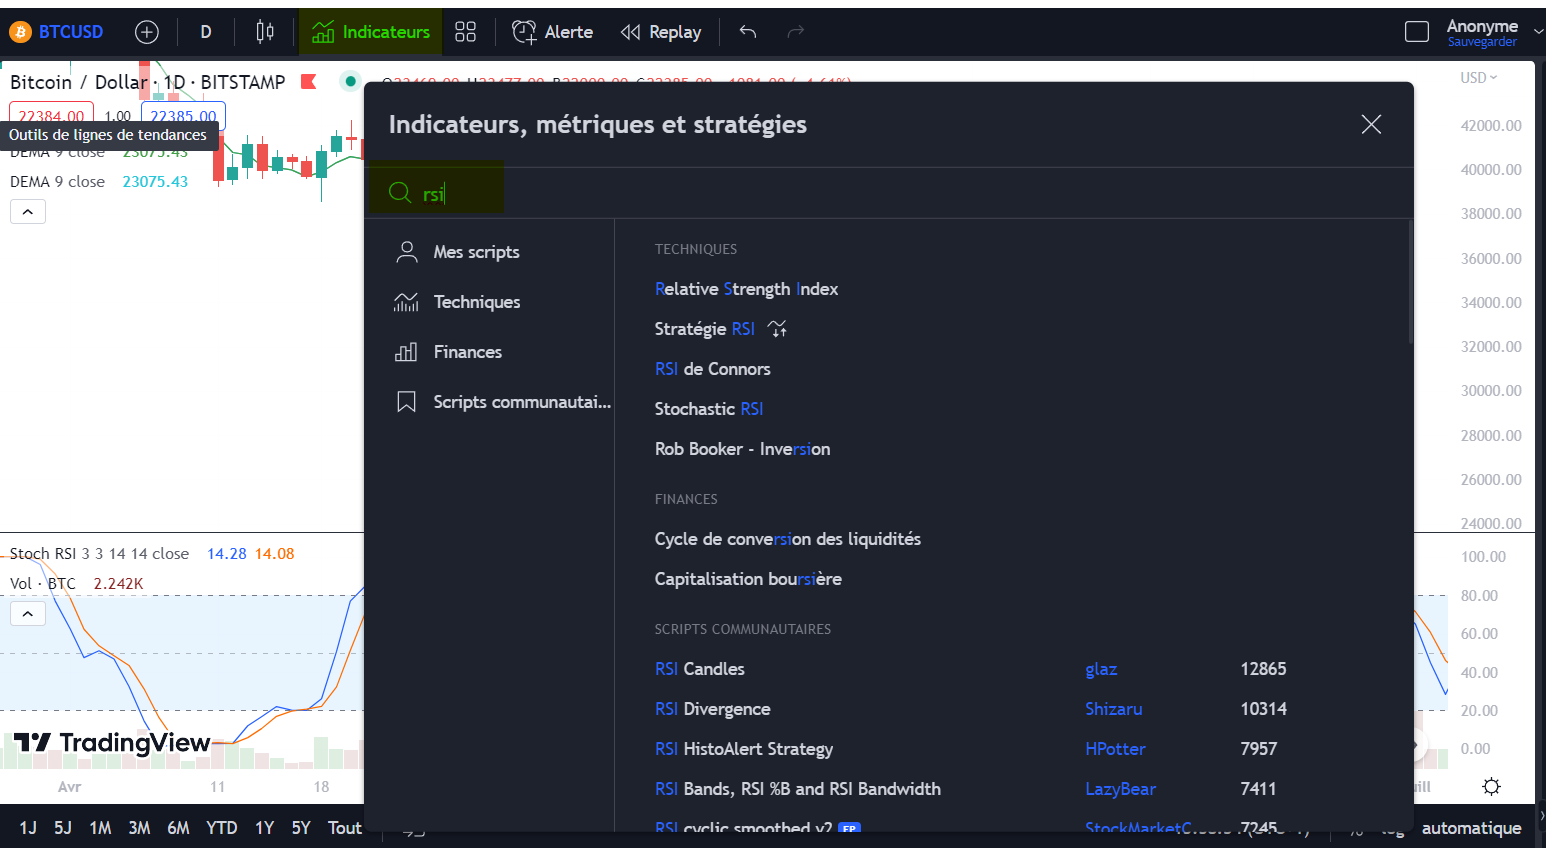Image resolution: width=1546 pixels, height=848 pixels.
Task: Open the D timeframe interval selector
Action: pyautogui.click(x=206, y=32)
